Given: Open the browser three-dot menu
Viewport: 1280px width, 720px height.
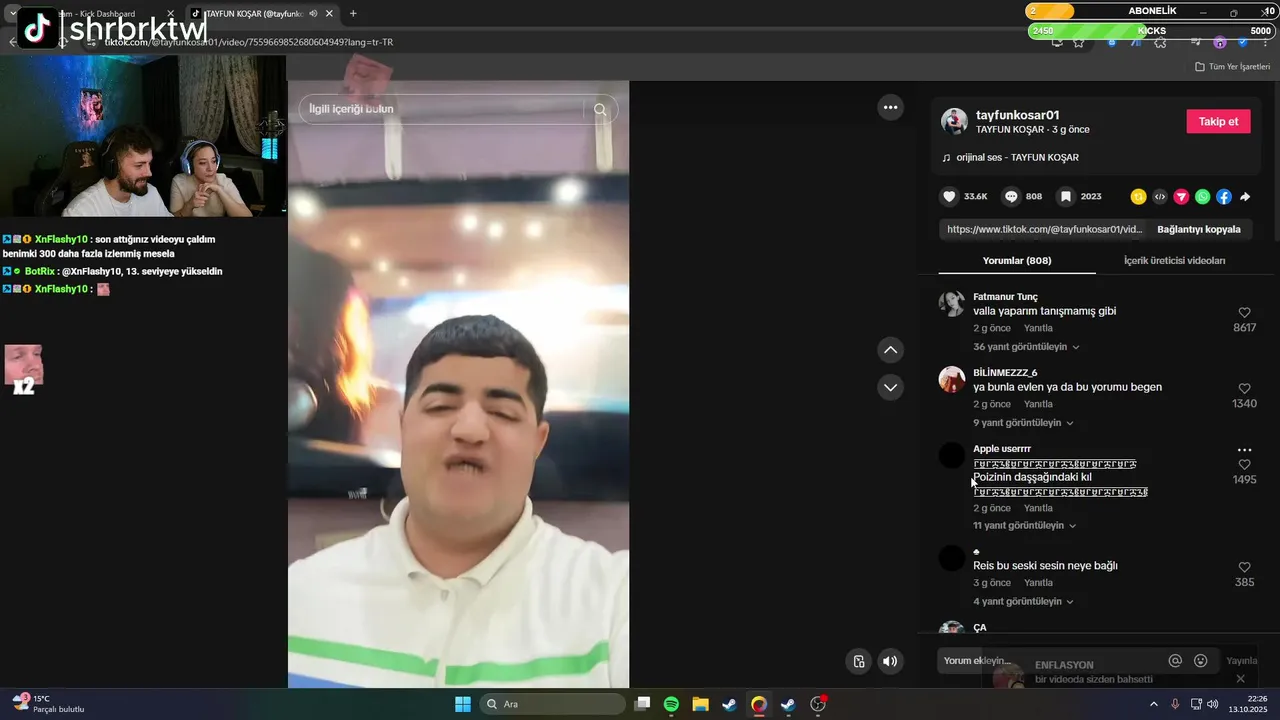Looking at the screenshot, I should coord(1265,43).
